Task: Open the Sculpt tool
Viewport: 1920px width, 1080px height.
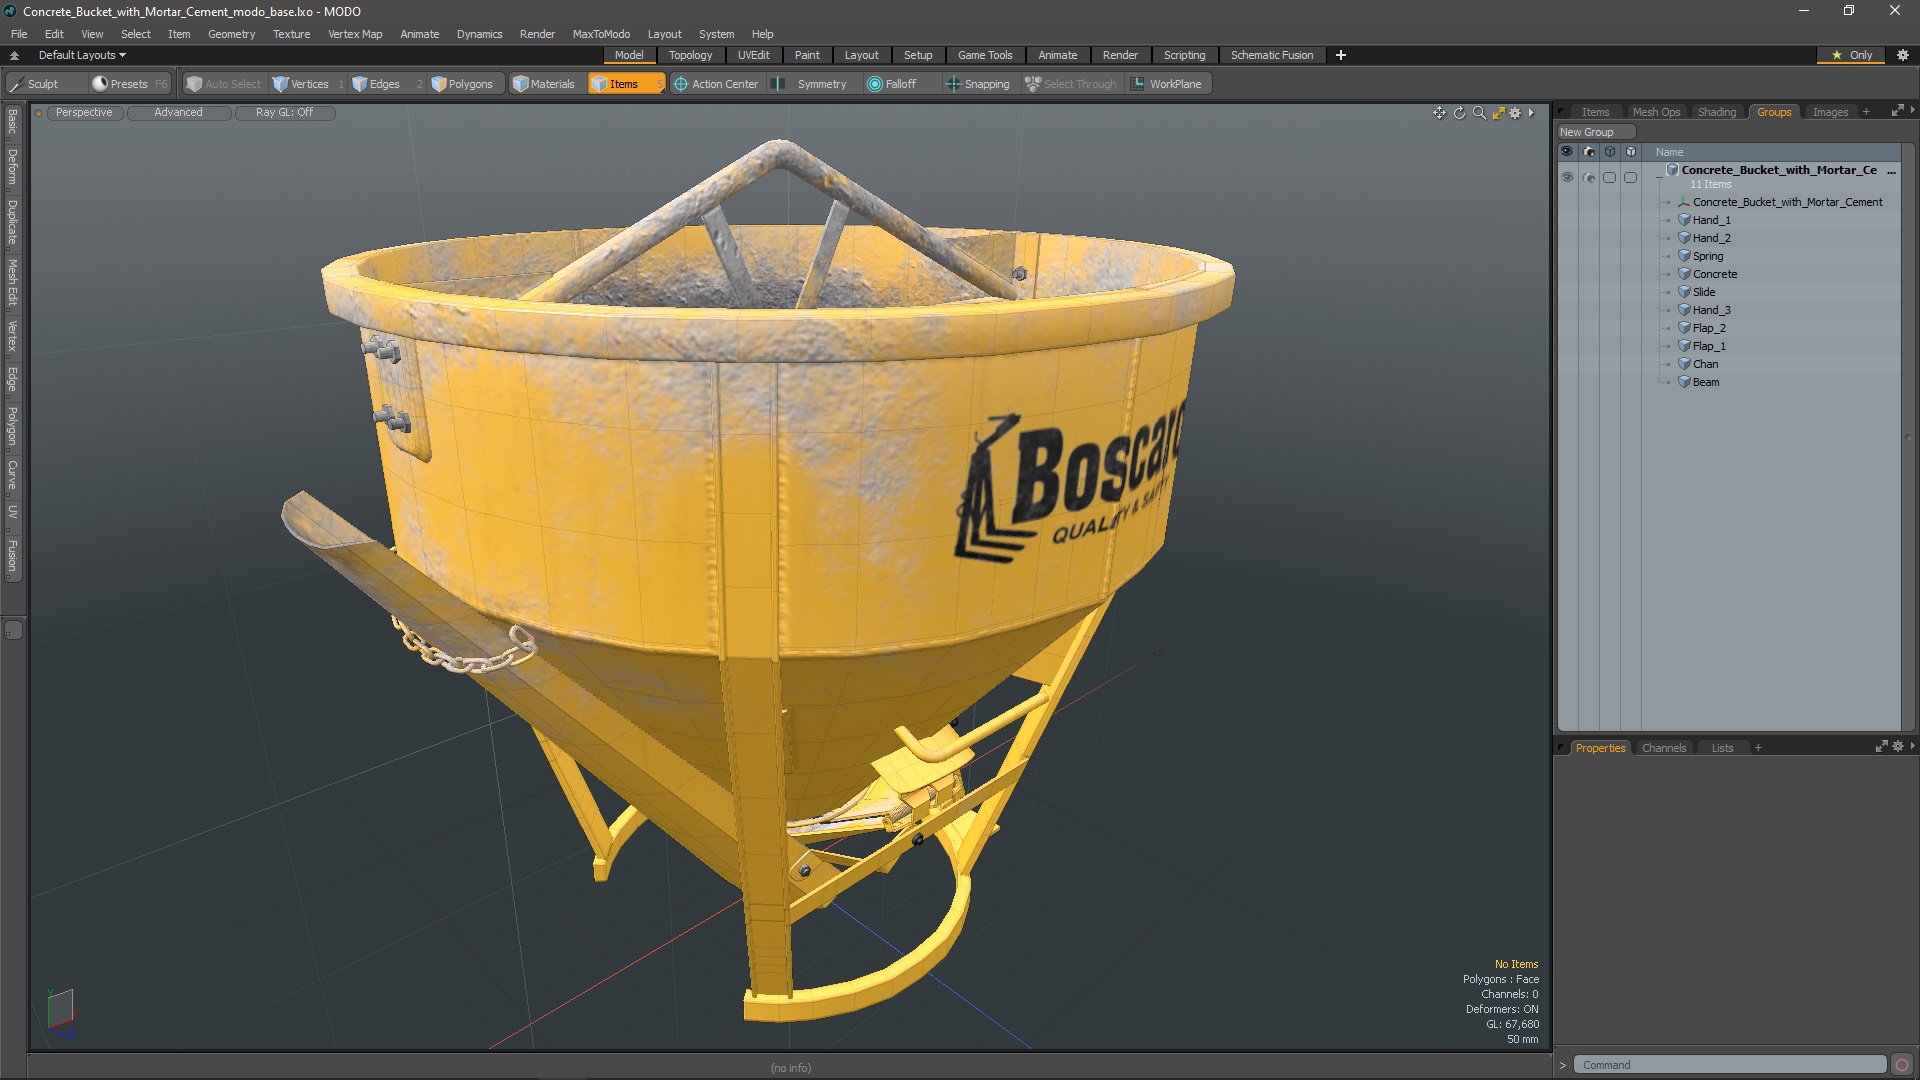Action: click(x=34, y=84)
